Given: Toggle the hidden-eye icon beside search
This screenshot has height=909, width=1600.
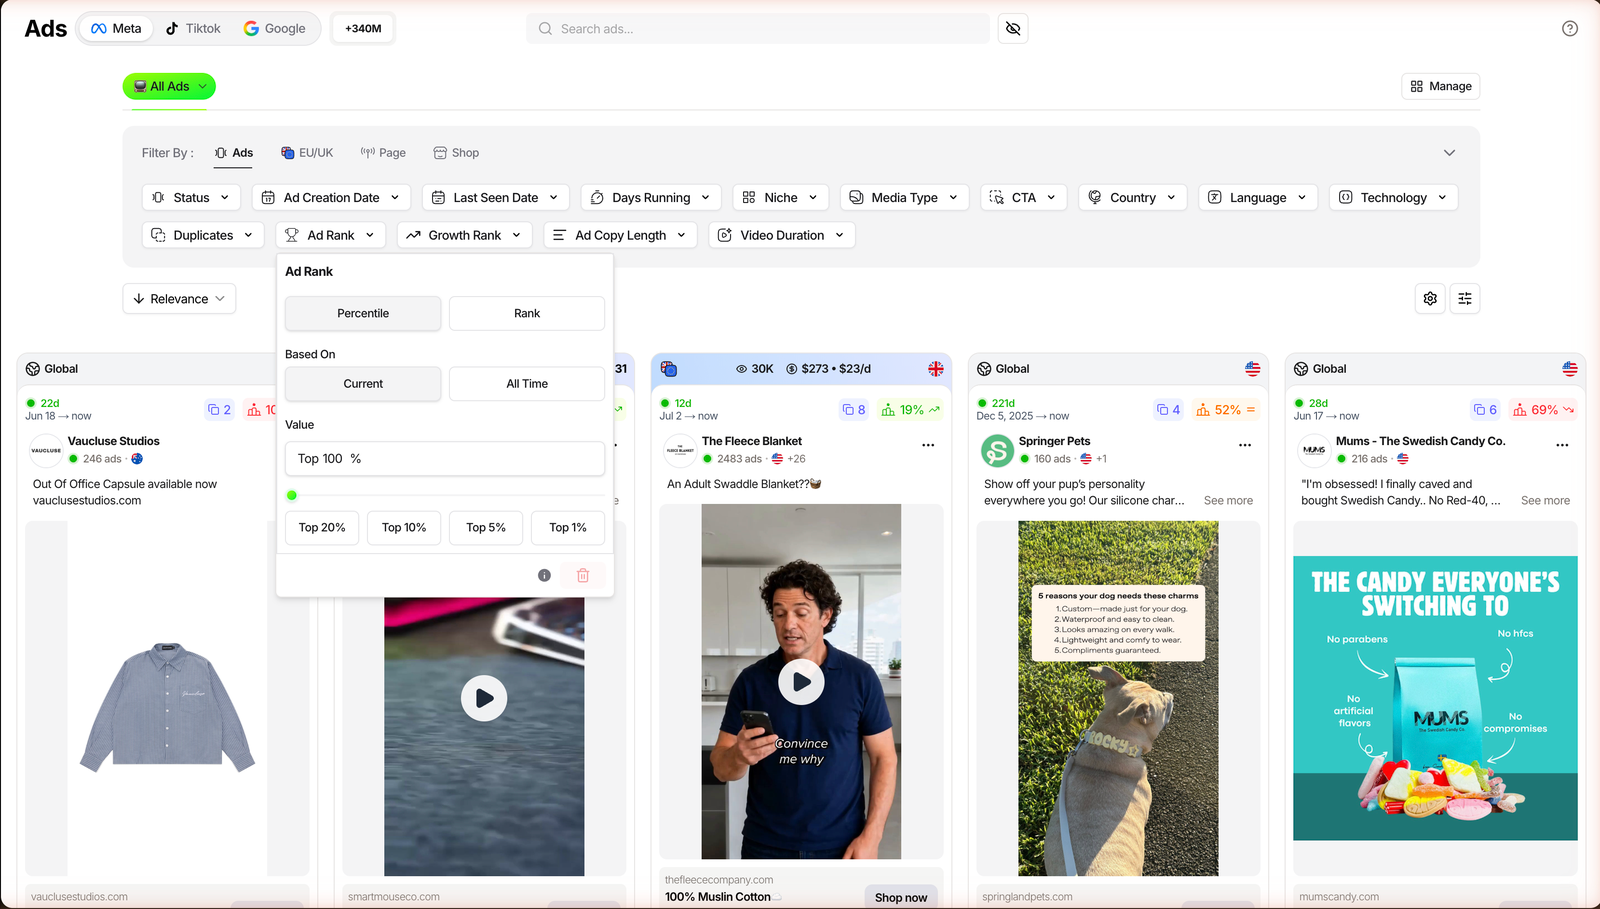Looking at the screenshot, I should click(x=1013, y=28).
